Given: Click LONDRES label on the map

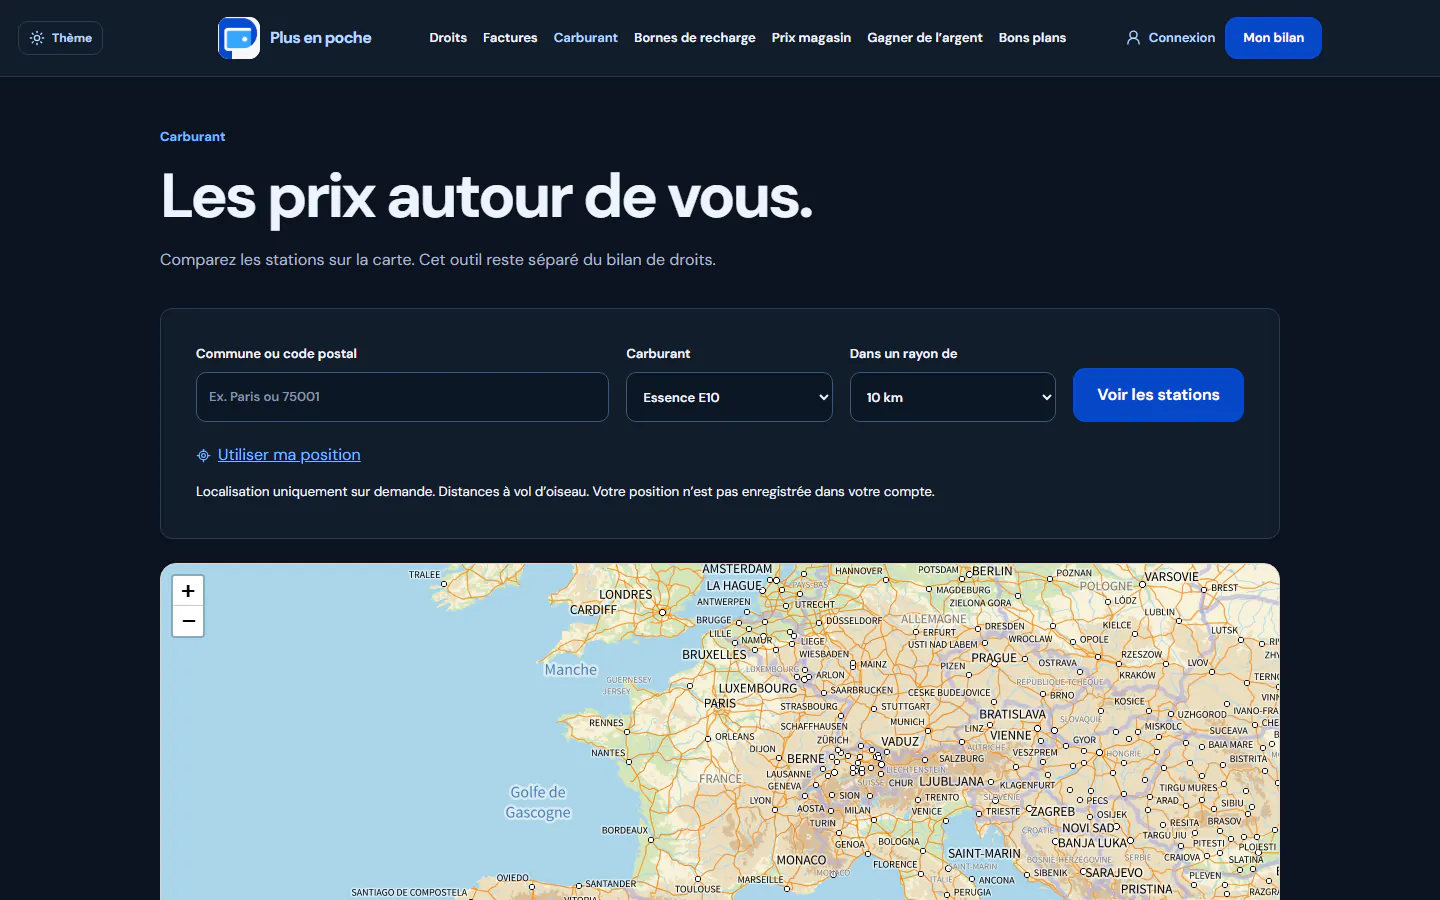Looking at the screenshot, I should pyautogui.click(x=626, y=594).
